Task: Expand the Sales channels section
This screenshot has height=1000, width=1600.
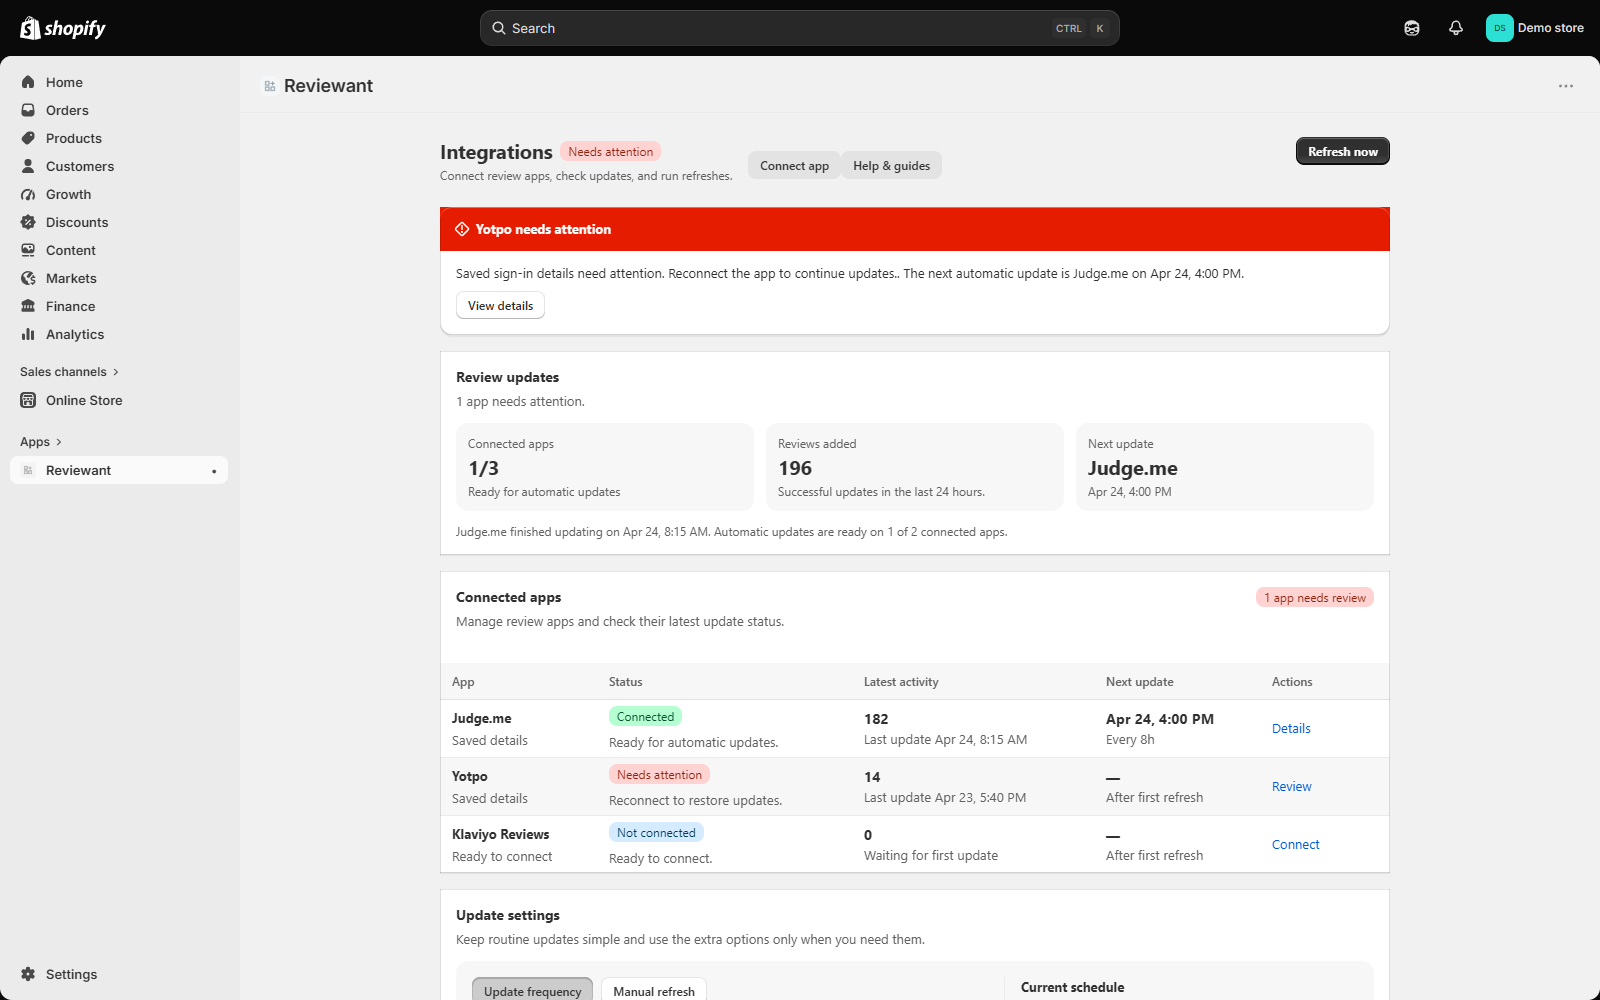Action: 69,372
